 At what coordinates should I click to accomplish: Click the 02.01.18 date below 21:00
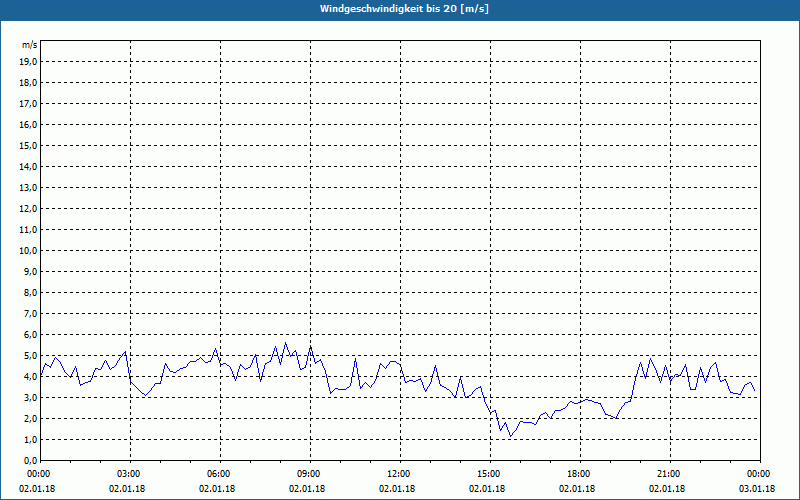(x=667, y=489)
